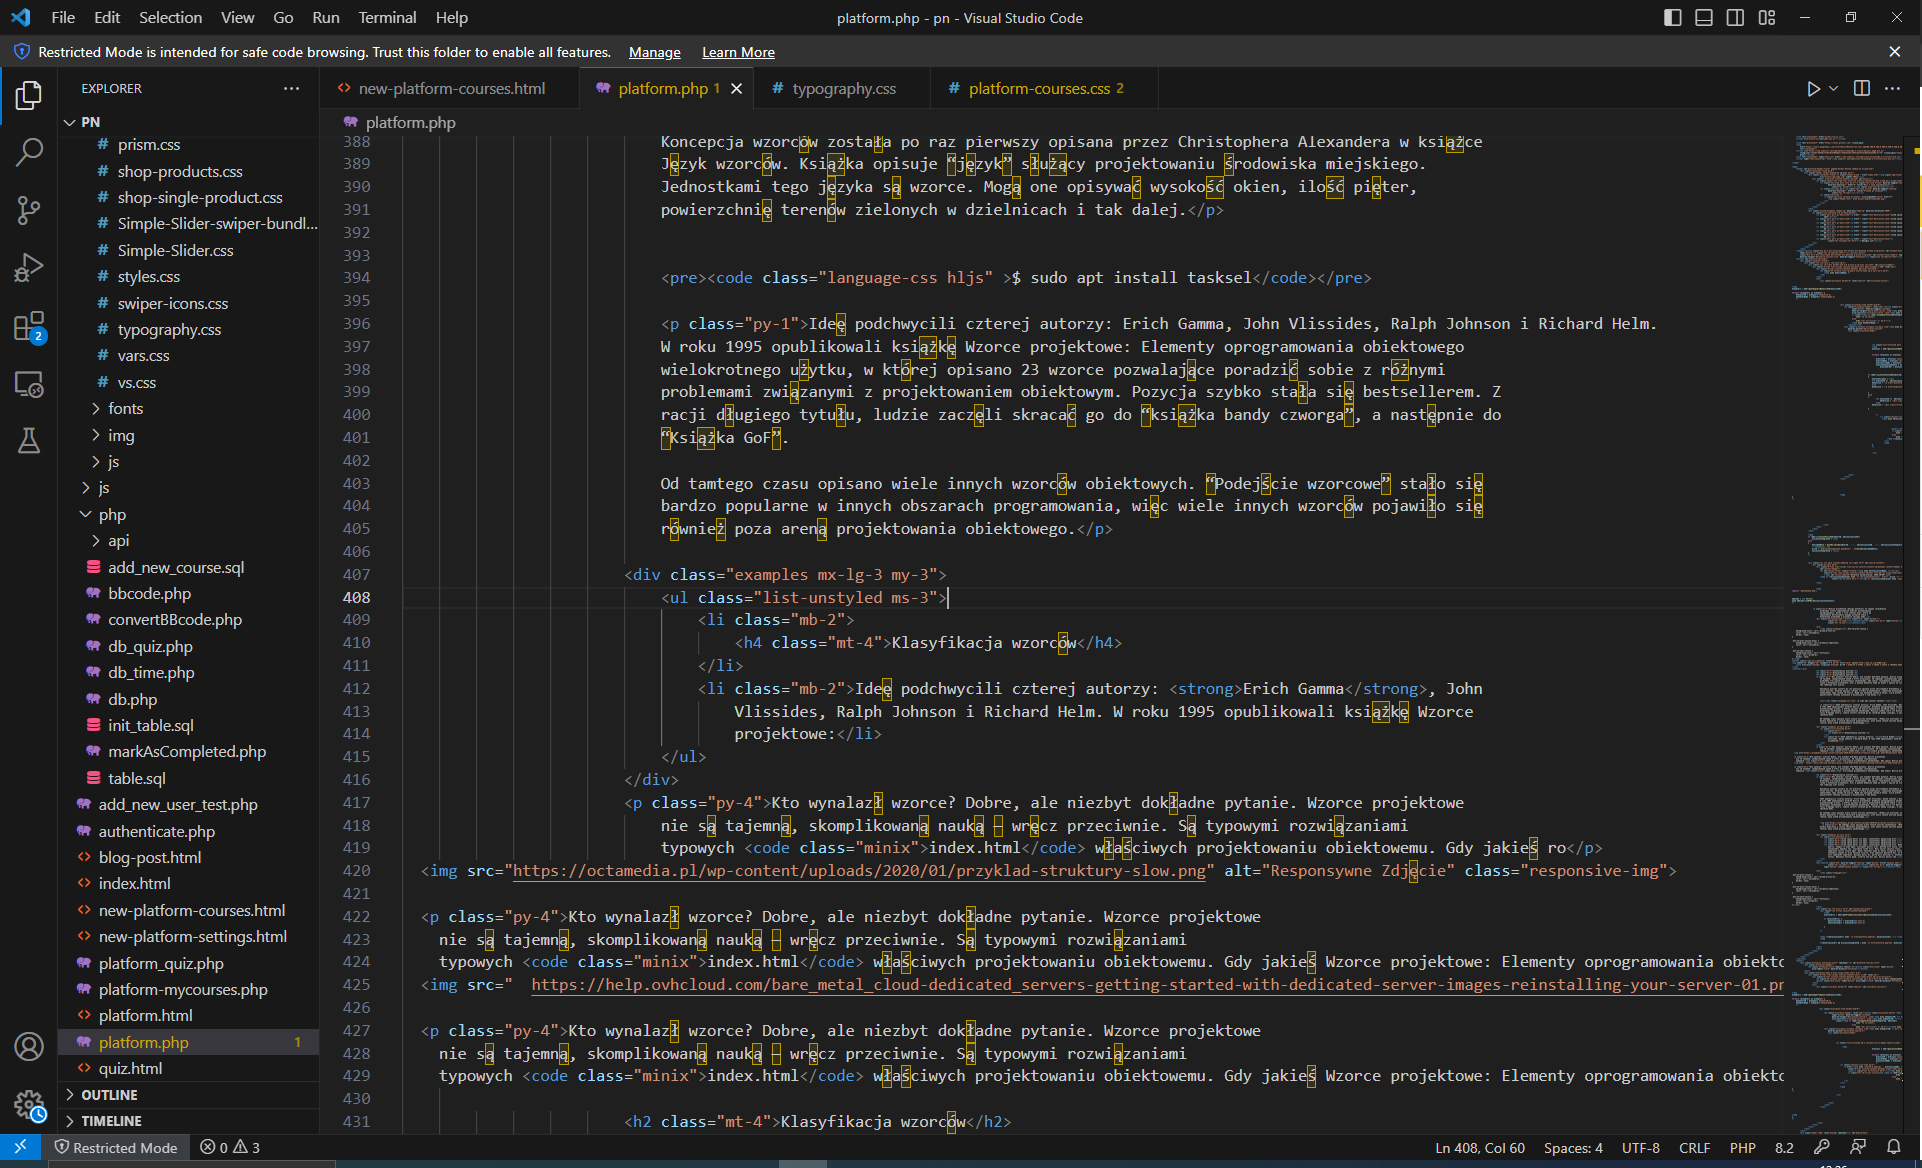
Task: Open the Explorer view in activity bar
Action: coord(29,96)
